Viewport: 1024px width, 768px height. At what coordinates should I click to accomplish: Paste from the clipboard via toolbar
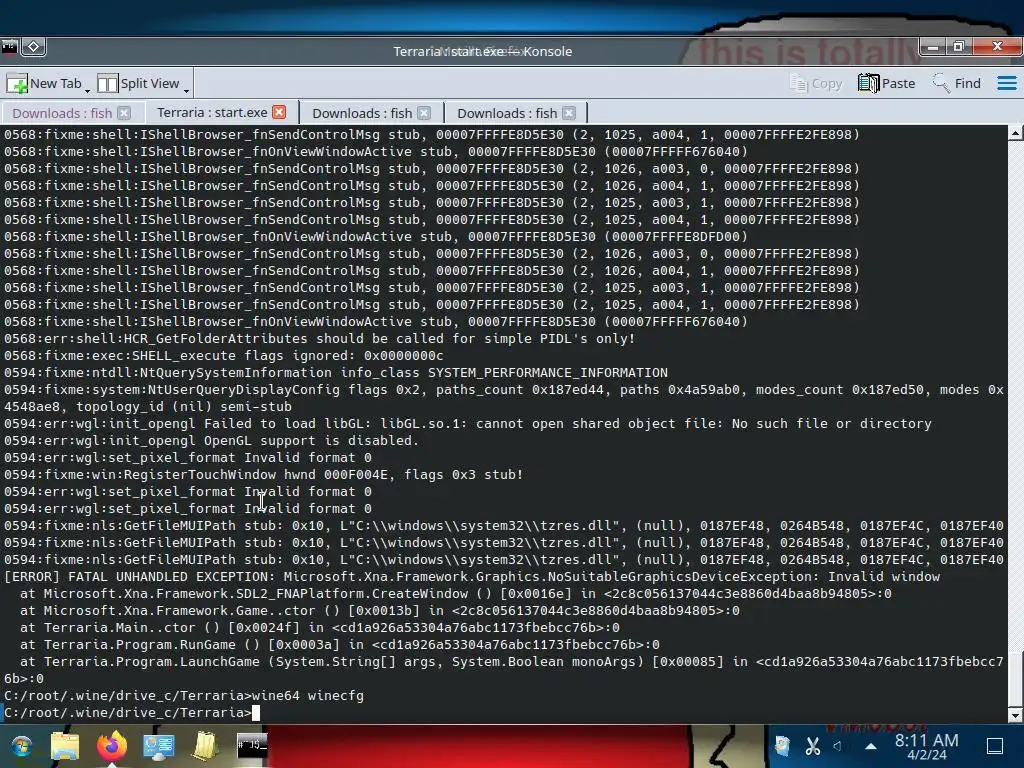pyautogui.click(x=886, y=84)
